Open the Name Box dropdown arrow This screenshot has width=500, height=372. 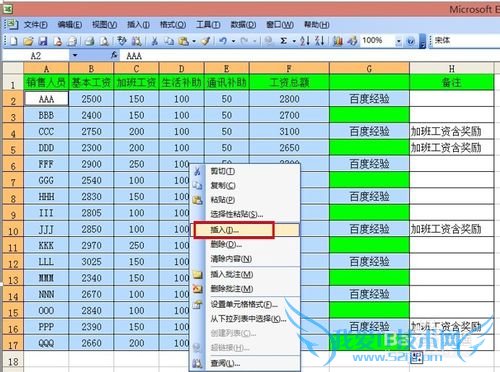click(x=75, y=55)
